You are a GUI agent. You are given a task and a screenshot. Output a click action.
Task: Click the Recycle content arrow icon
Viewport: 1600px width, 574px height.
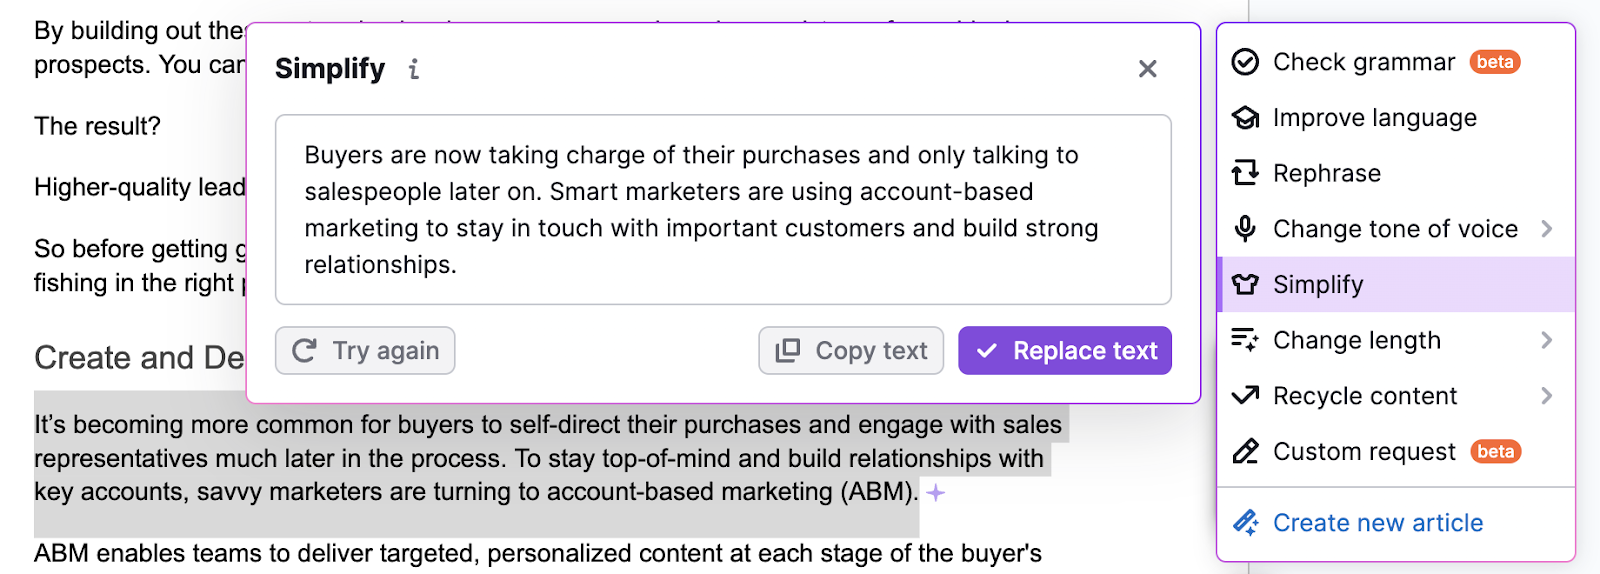pos(1245,396)
